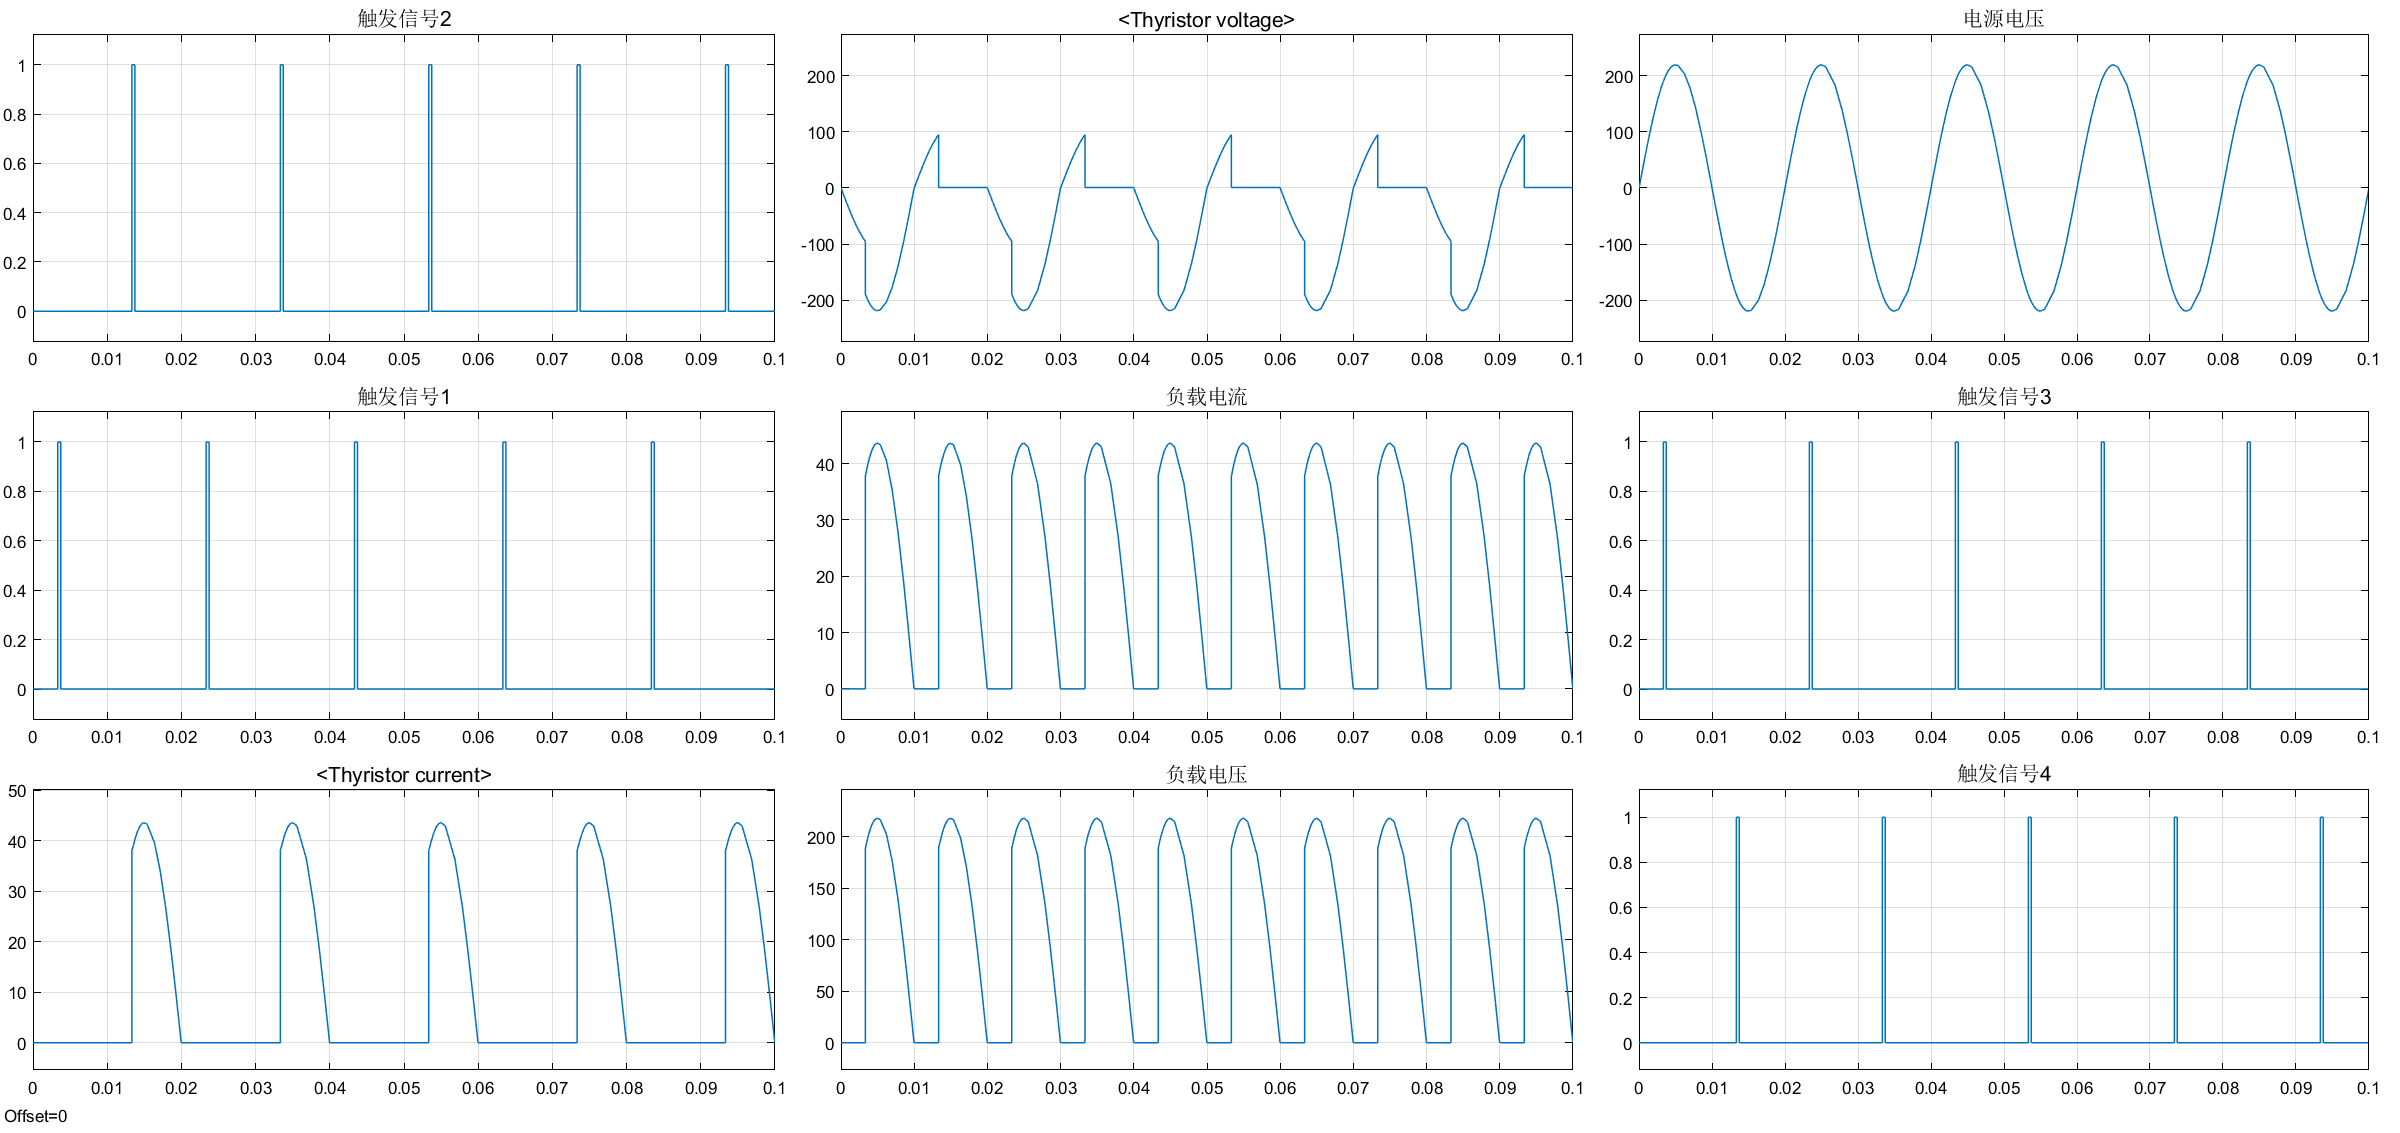Select the last pulse in 触发信号4 plot
Screen dimensions: 2400x1133
pyautogui.click(x=2321, y=930)
